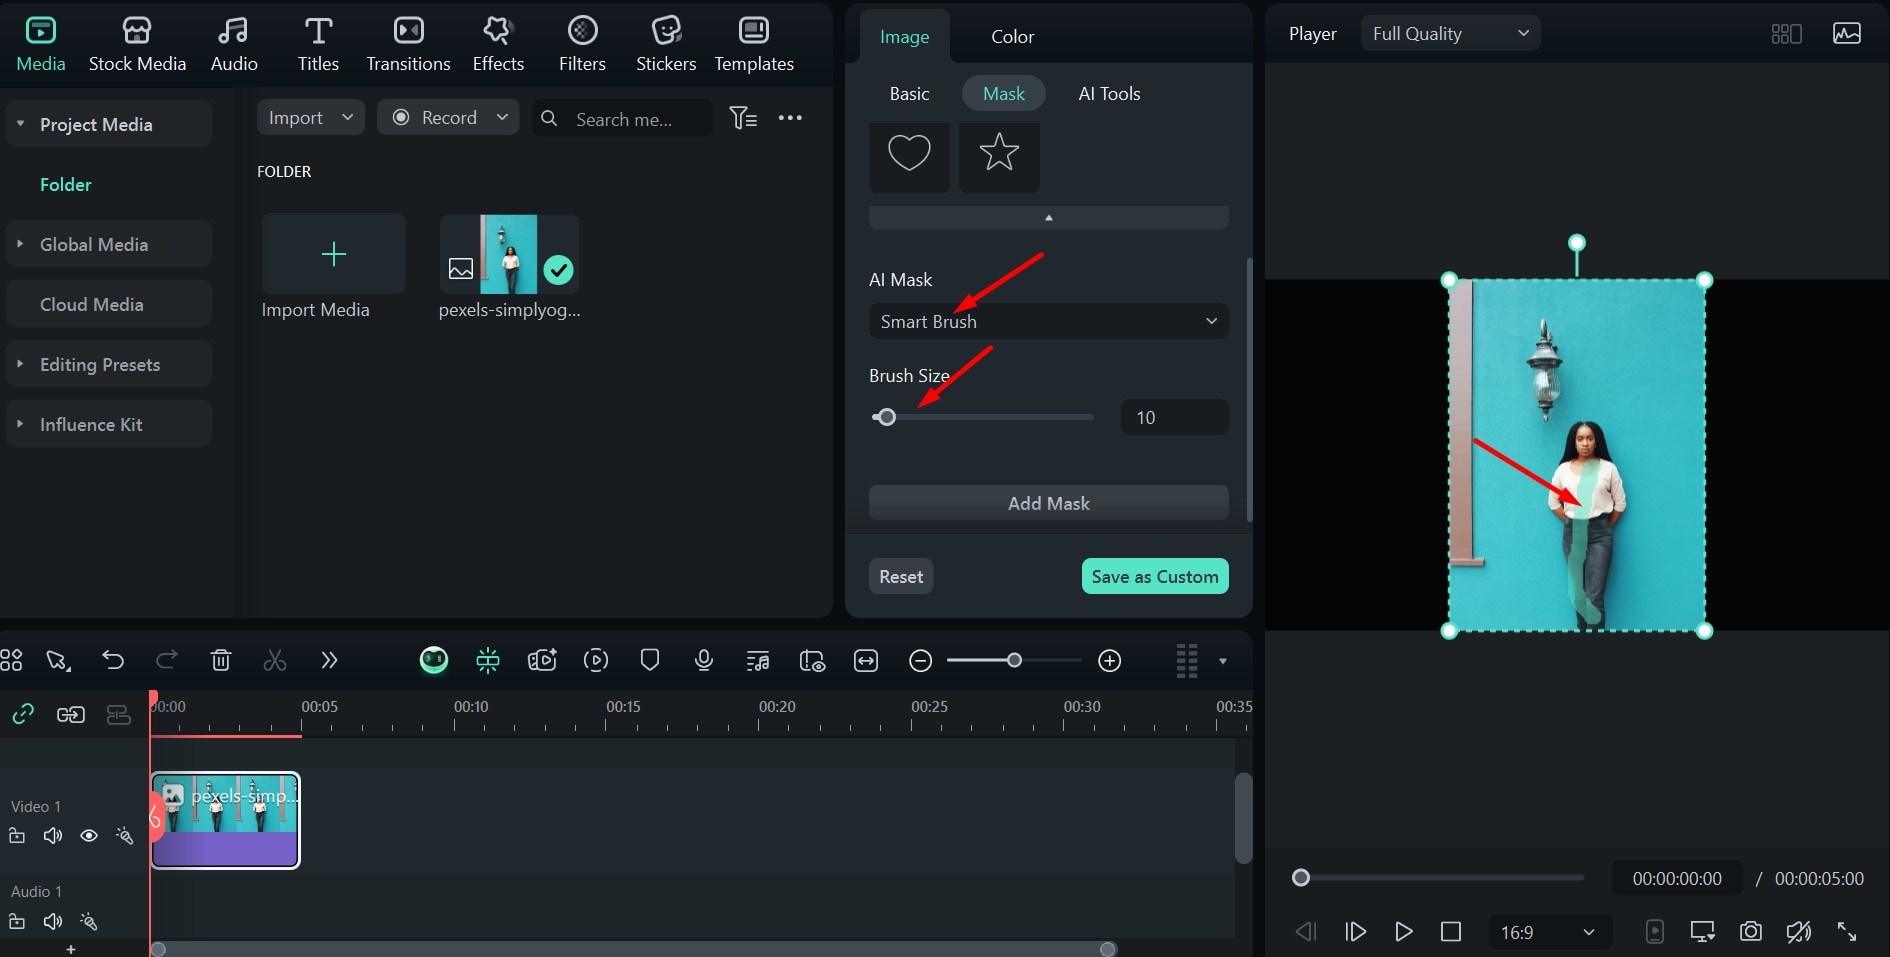Open the Record dropdown
Viewport: 1890px width, 957px height.
[x=448, y=117]
